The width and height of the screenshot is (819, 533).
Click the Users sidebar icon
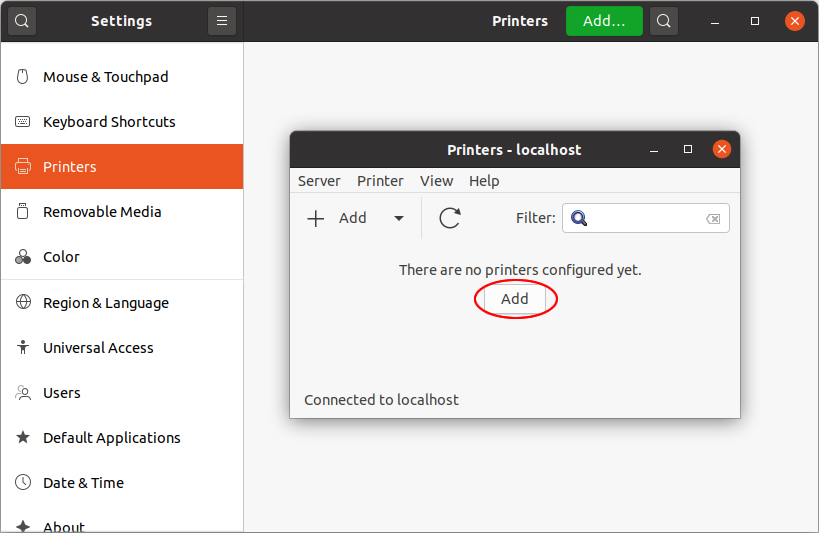pyautogui.click(x=23, y=392)
